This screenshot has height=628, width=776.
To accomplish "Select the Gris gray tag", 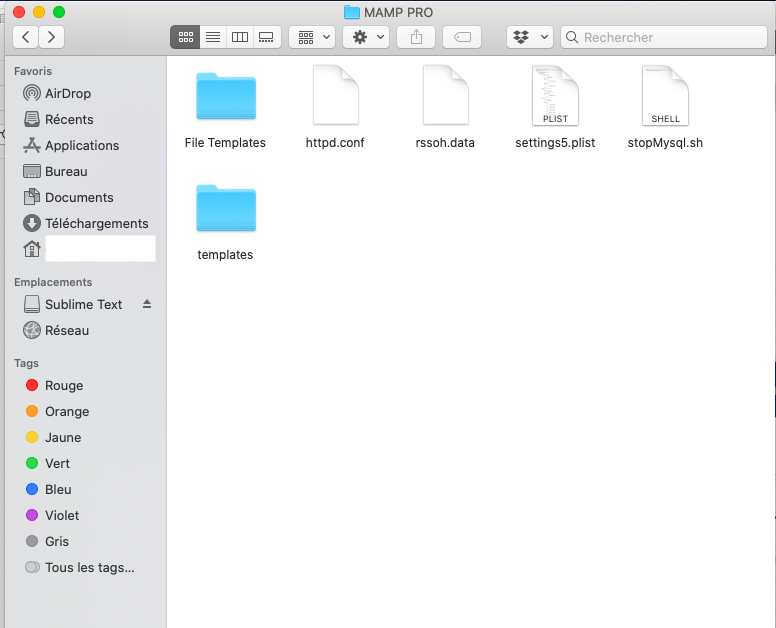I will coord(84,541).
